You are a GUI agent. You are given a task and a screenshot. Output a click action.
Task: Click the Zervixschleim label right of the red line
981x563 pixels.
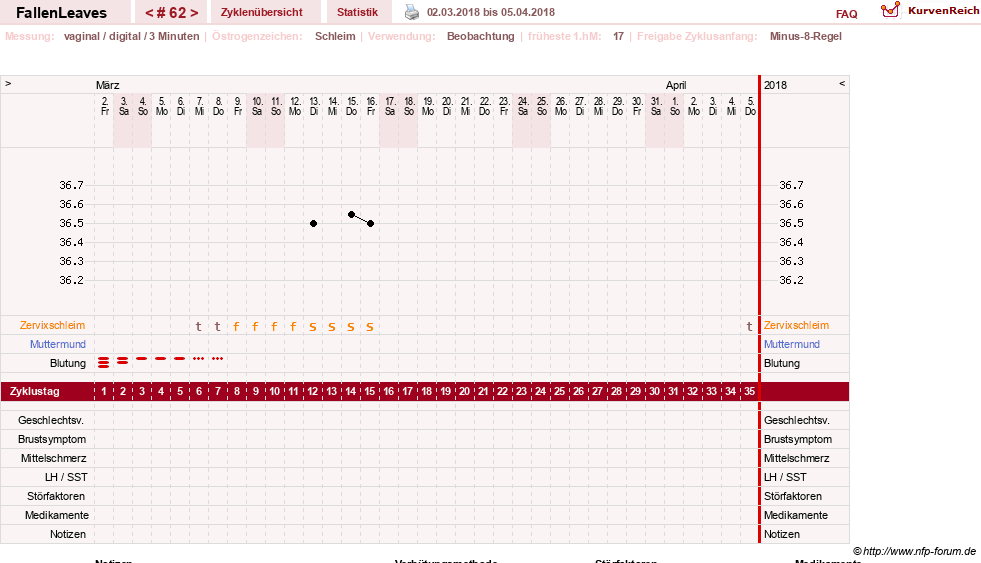click(796, 325)
